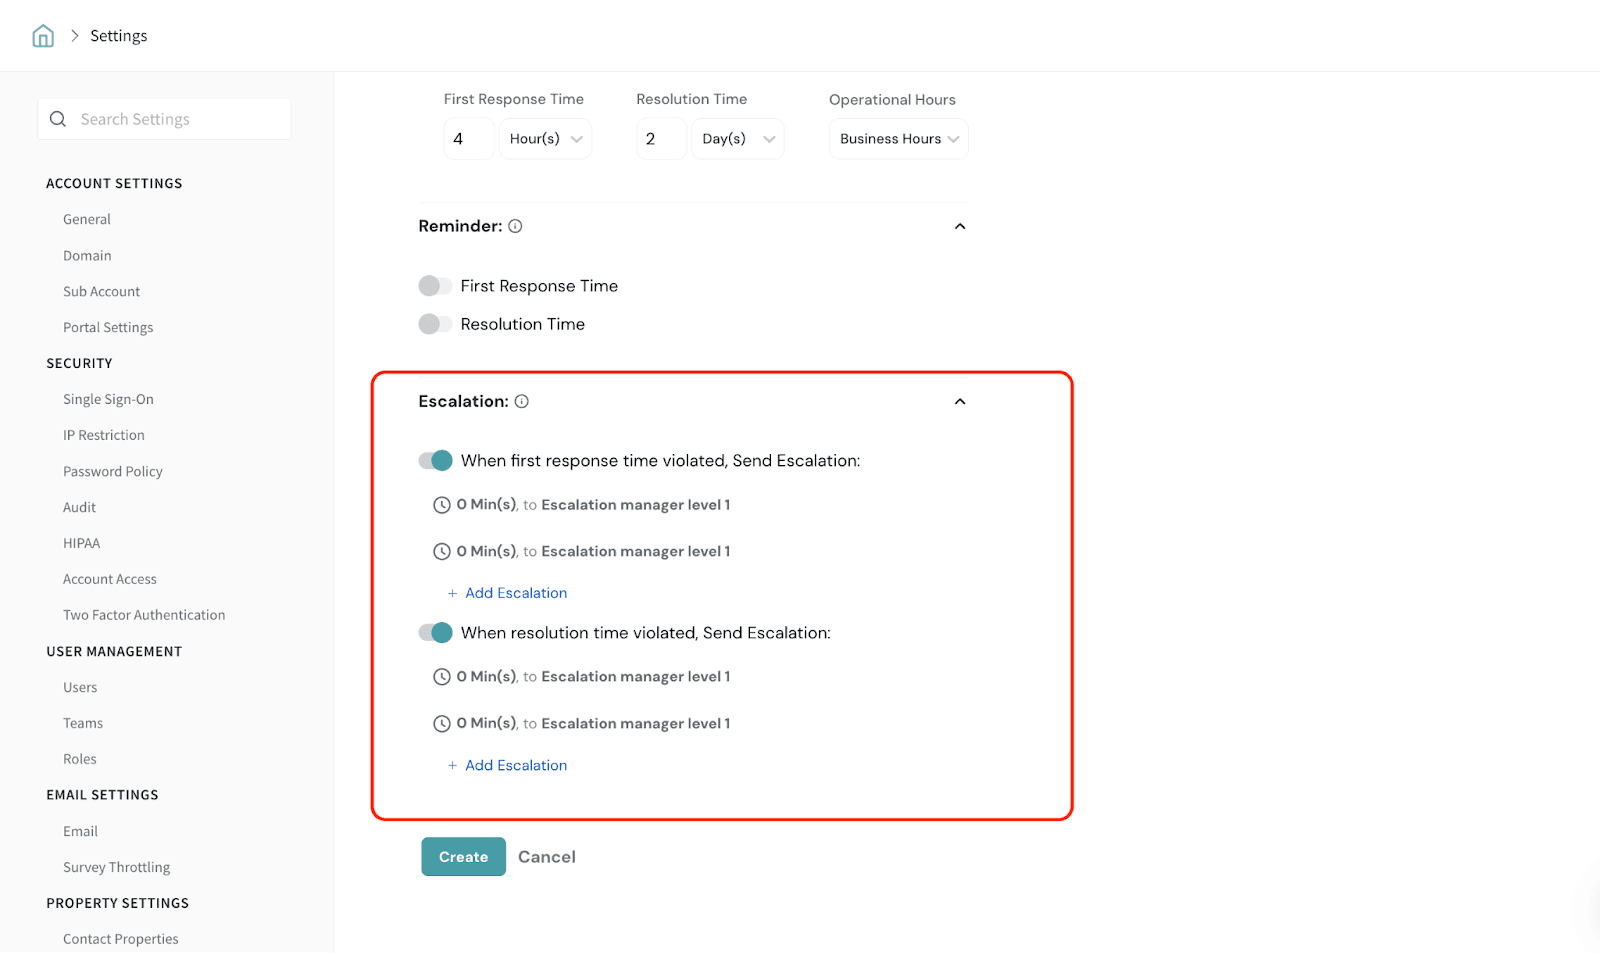Open Password Policy in the sidebar

click(112, 471)
